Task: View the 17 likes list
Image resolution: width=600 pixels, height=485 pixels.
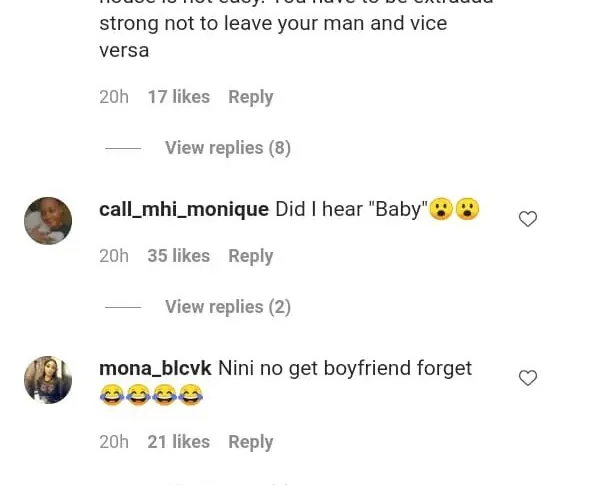Action: tap(178, 97)
